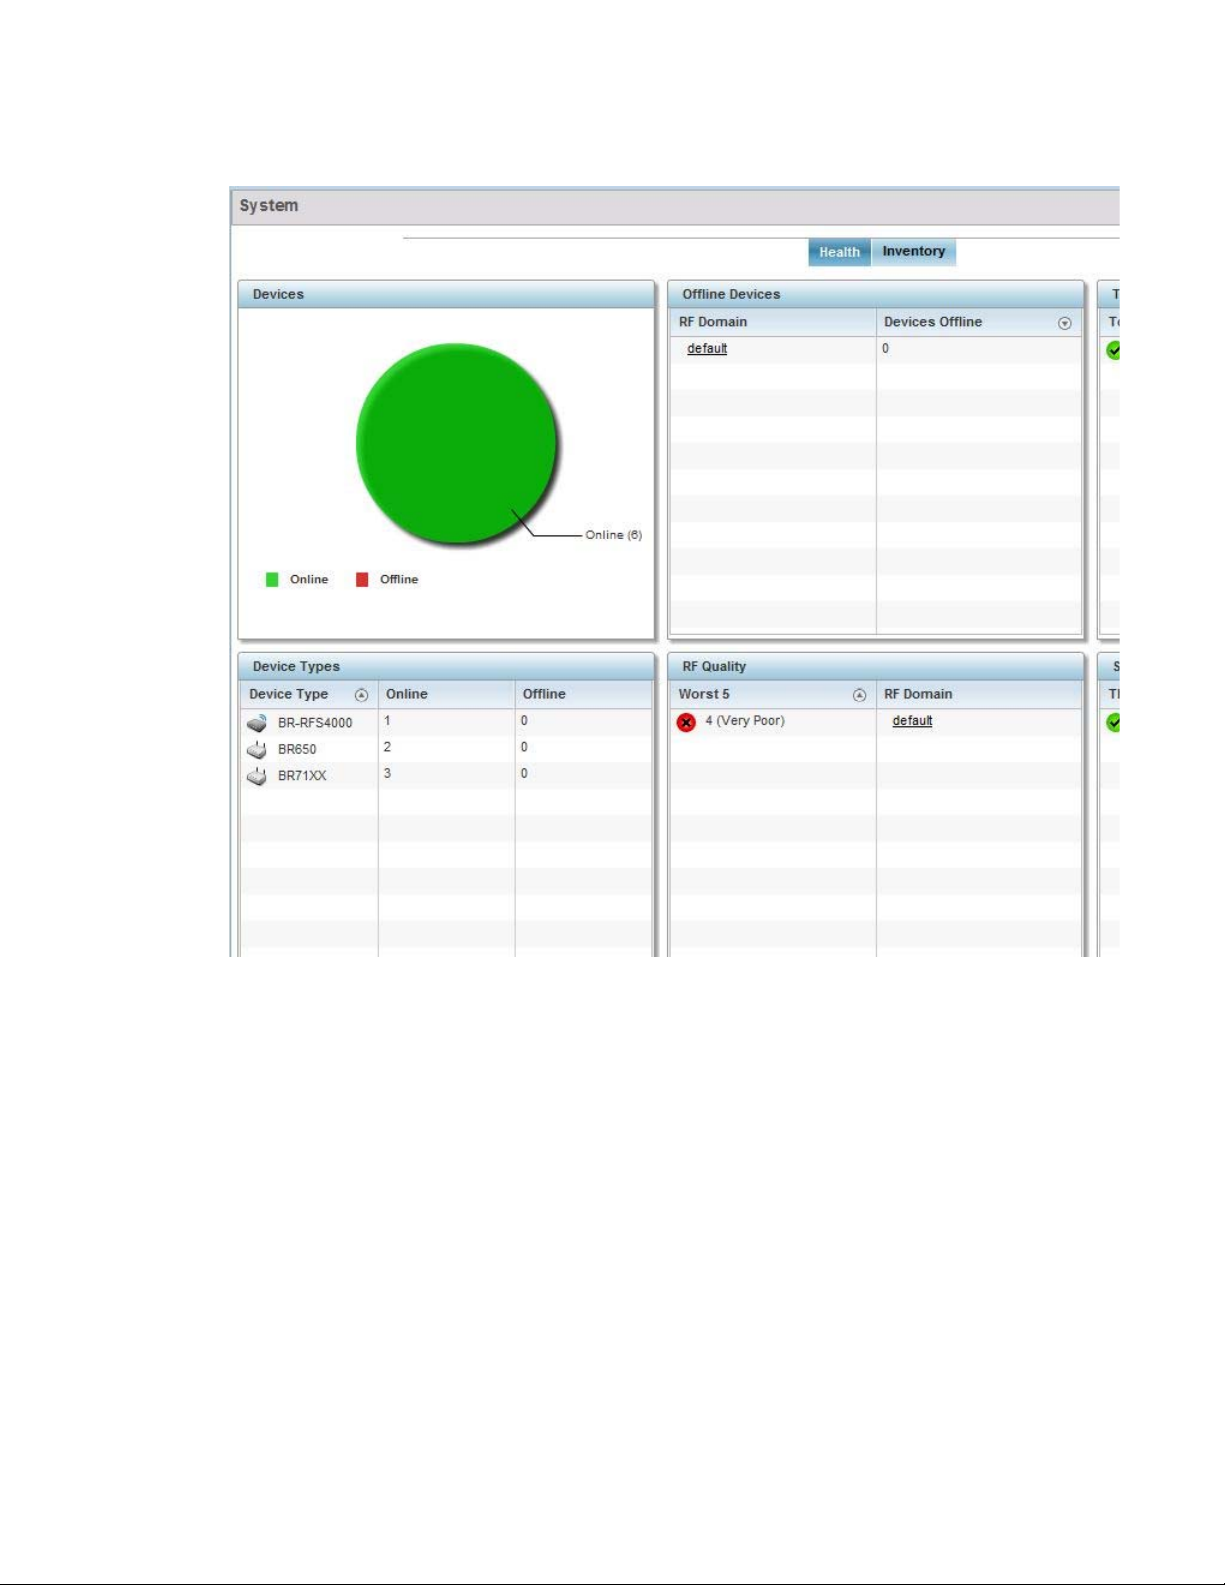Click the Device Types panel title
The image size is (1225, 1585).
296,666
